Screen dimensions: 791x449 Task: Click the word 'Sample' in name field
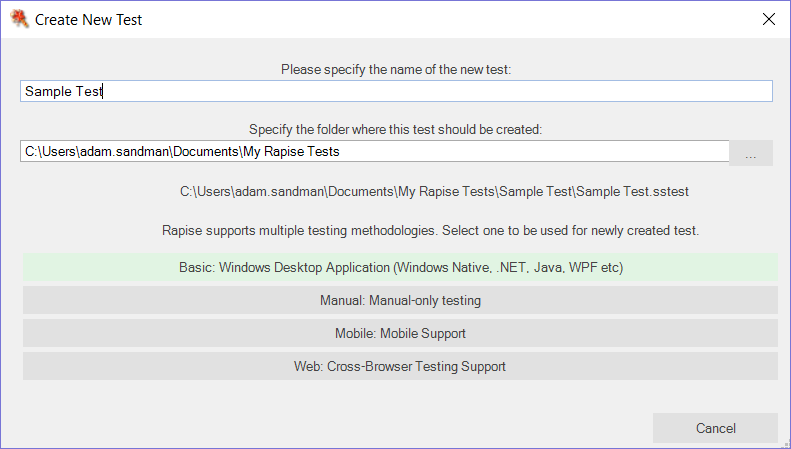(48, 92)
